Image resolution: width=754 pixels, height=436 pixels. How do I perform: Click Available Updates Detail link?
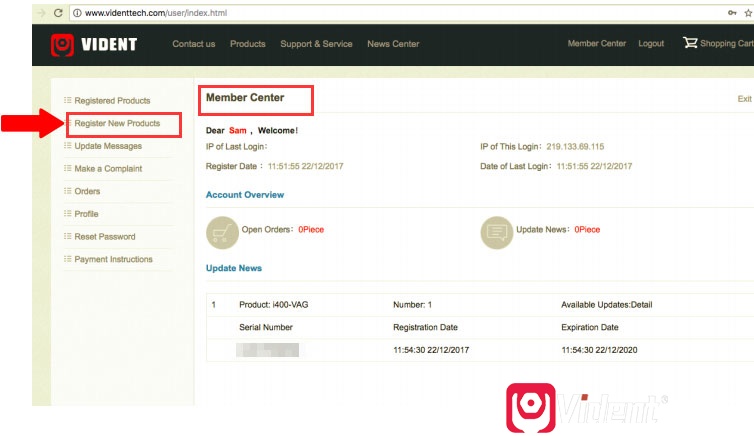click(607, 305)
